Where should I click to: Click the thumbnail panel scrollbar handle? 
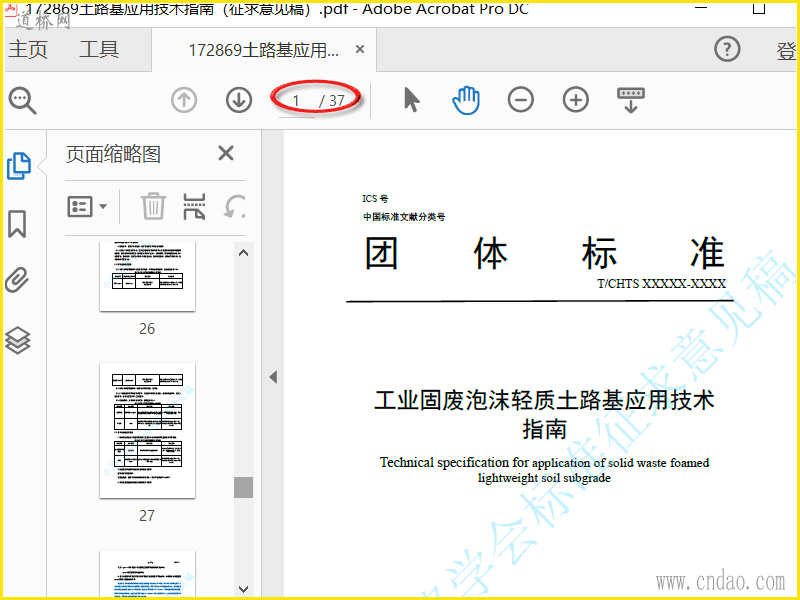tap(243, 487)
